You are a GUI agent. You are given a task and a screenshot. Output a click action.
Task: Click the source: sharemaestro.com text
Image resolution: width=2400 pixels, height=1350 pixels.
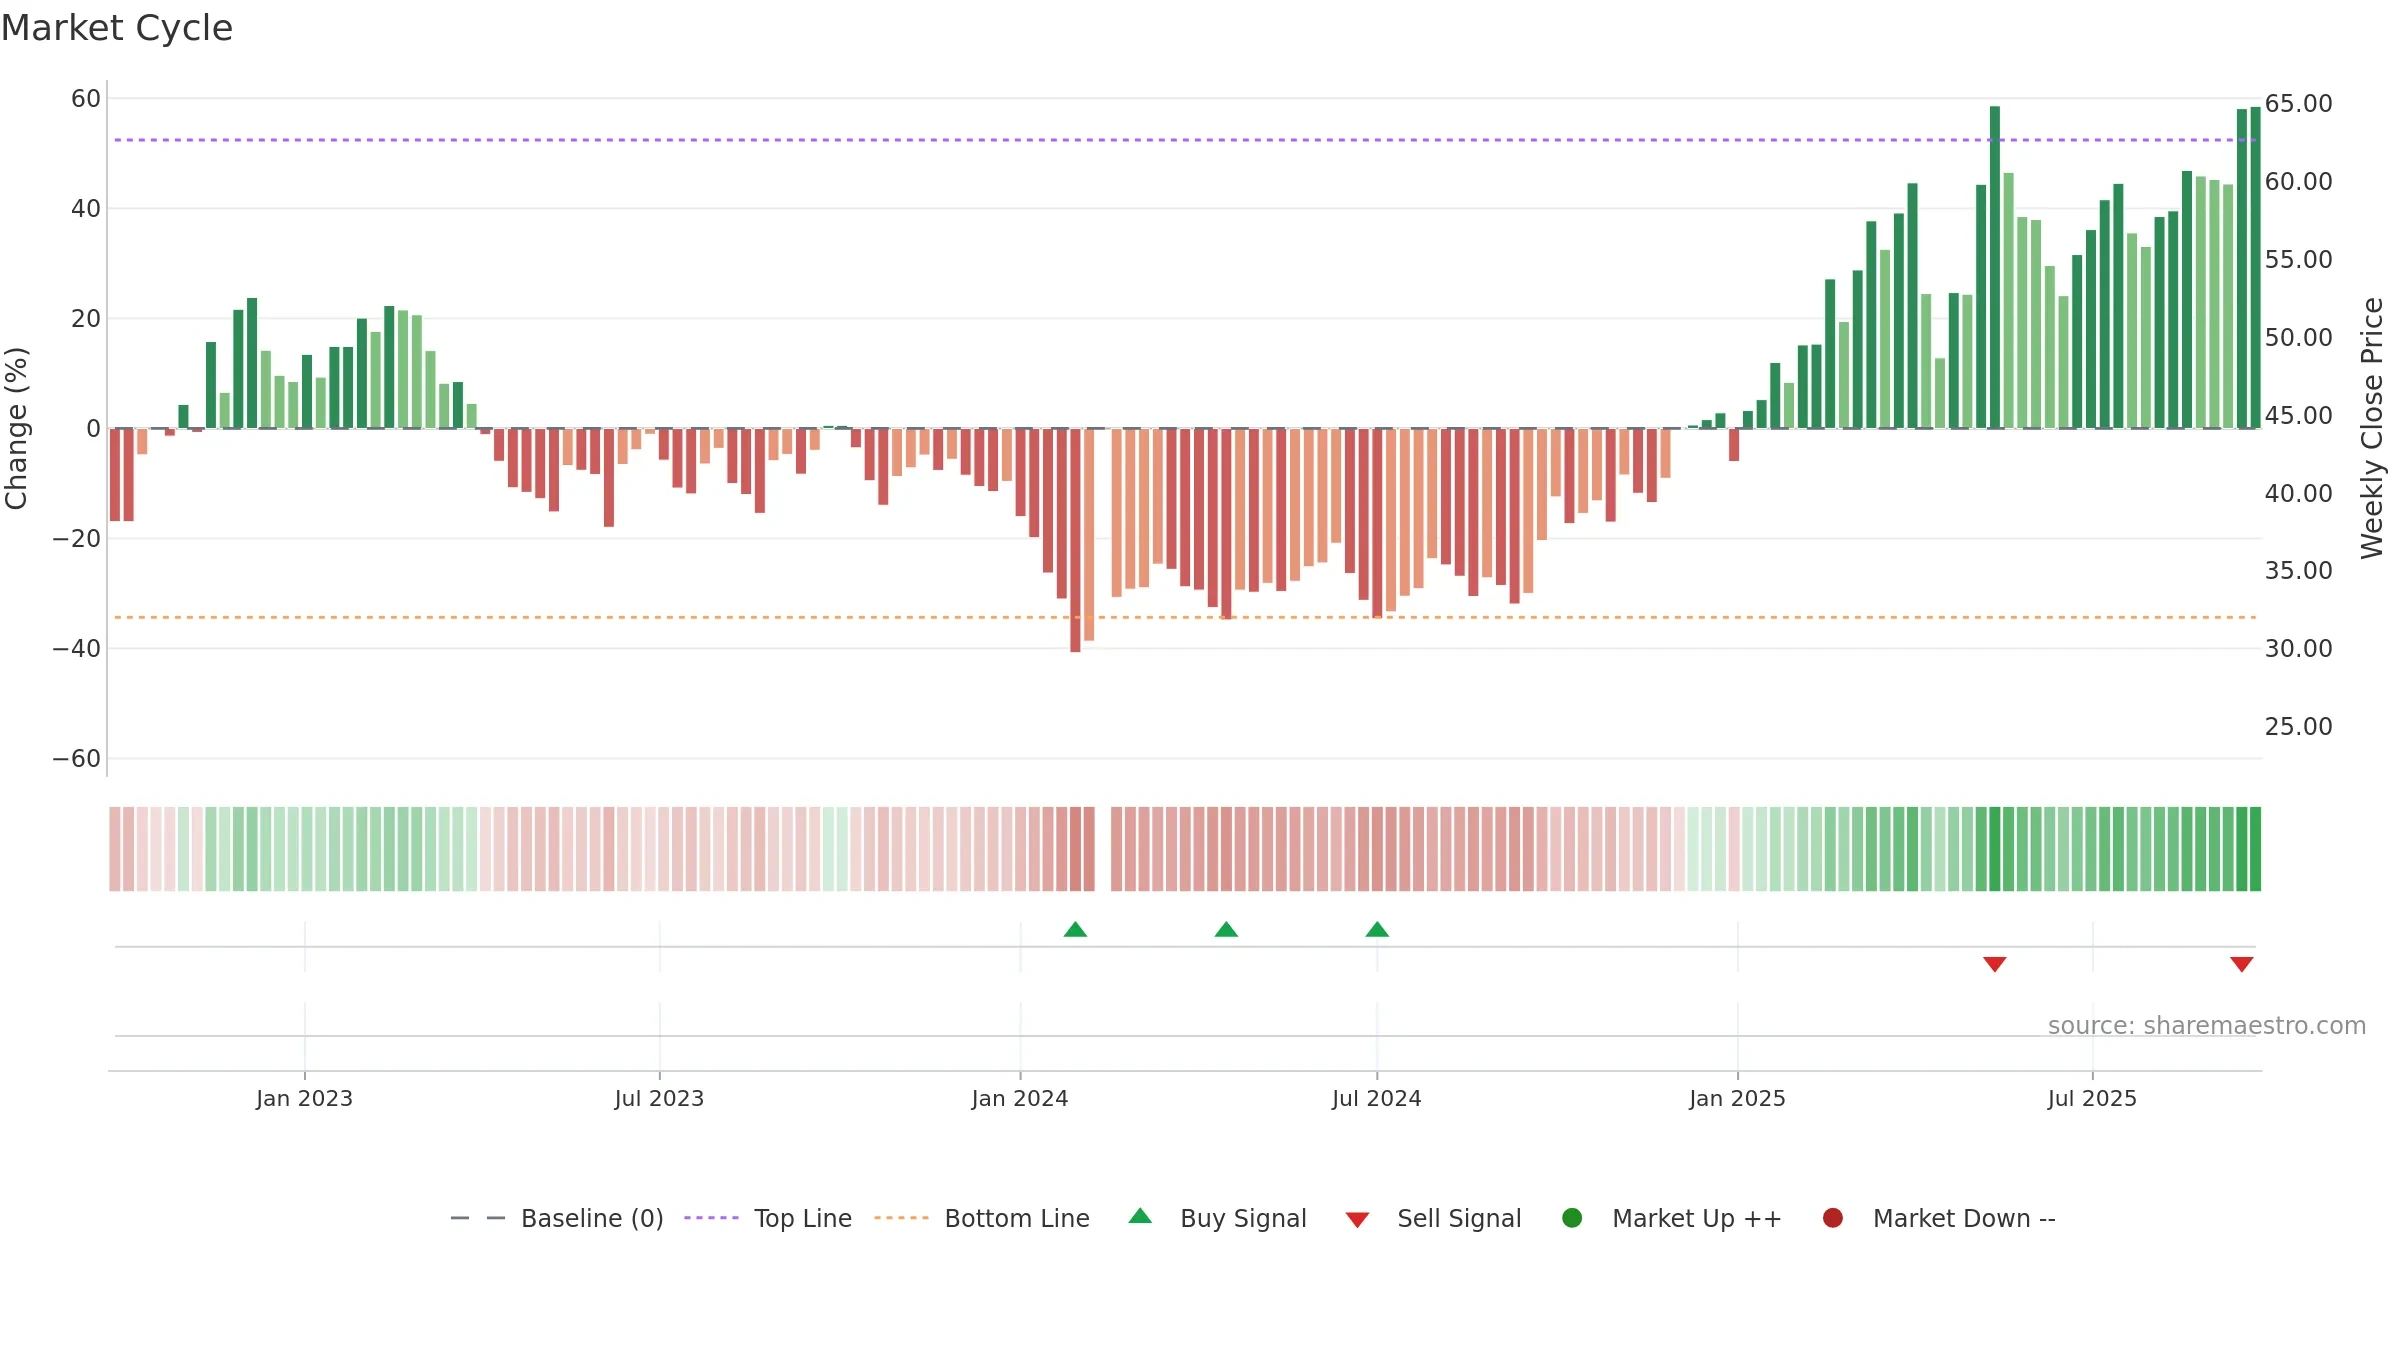coord(2207,1026)
